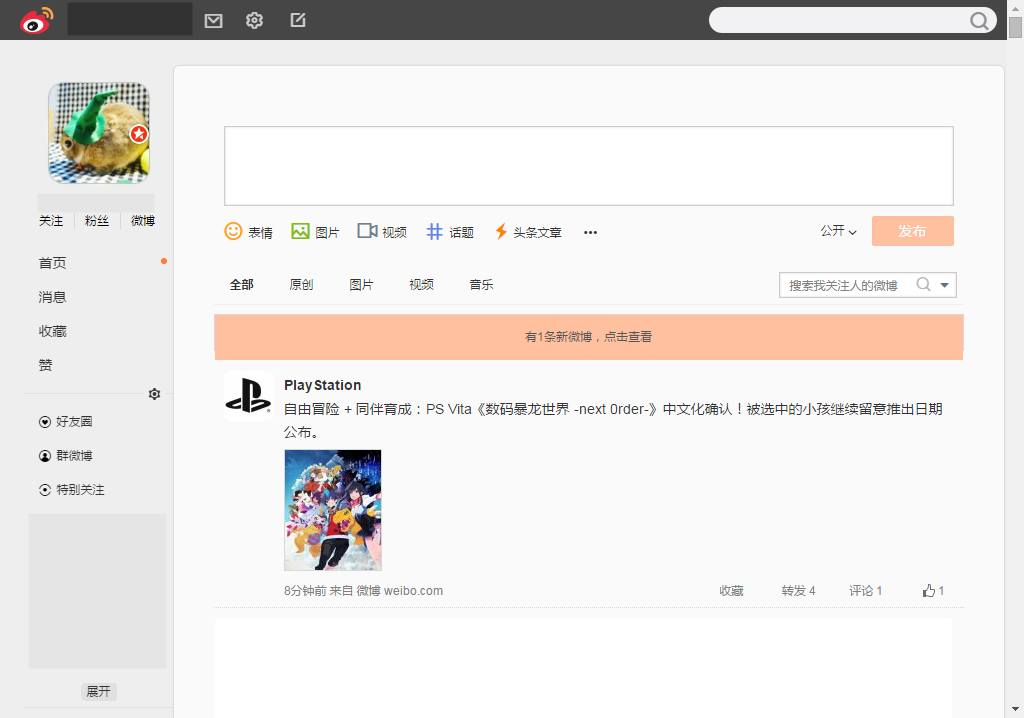Open the Digimon World post thumbnail
1024x718 pixels.
tap(332, 510)
